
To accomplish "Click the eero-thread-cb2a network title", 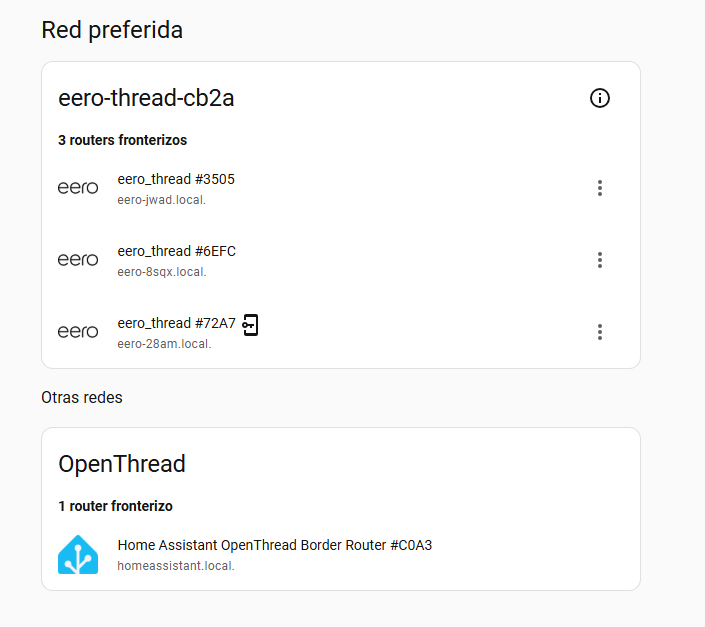I will [146, 98].
